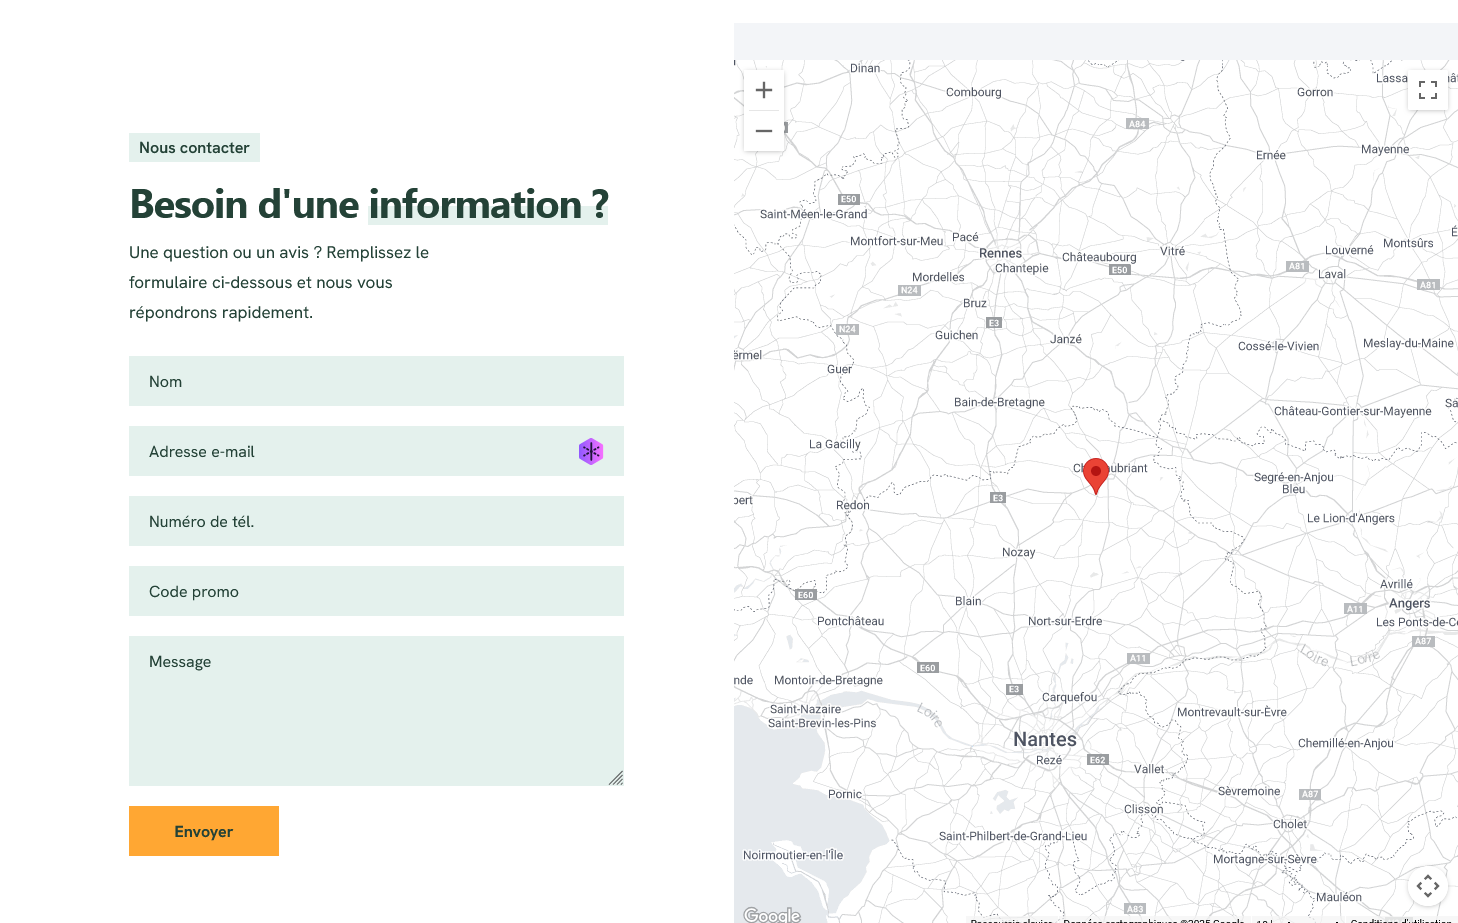The height and width of the screenshot is (923, 1458).
Task: Click Mortagne-sur-Sèvre on the map
Action: (x=1265, y=859)
